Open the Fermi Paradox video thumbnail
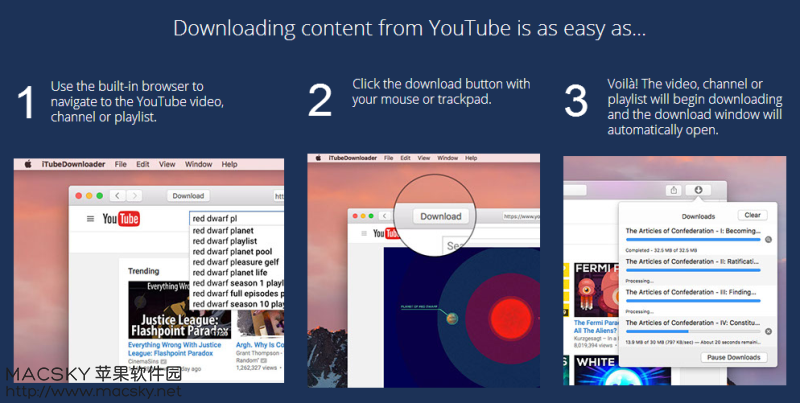Screen dimensions: 800x403 pos(596,290)
